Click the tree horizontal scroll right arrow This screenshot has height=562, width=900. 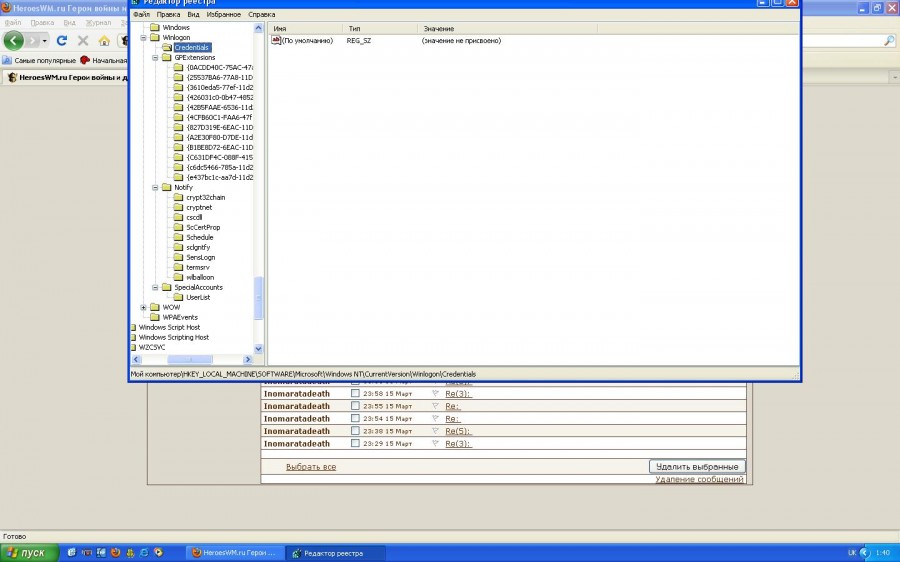coord(248,359)
